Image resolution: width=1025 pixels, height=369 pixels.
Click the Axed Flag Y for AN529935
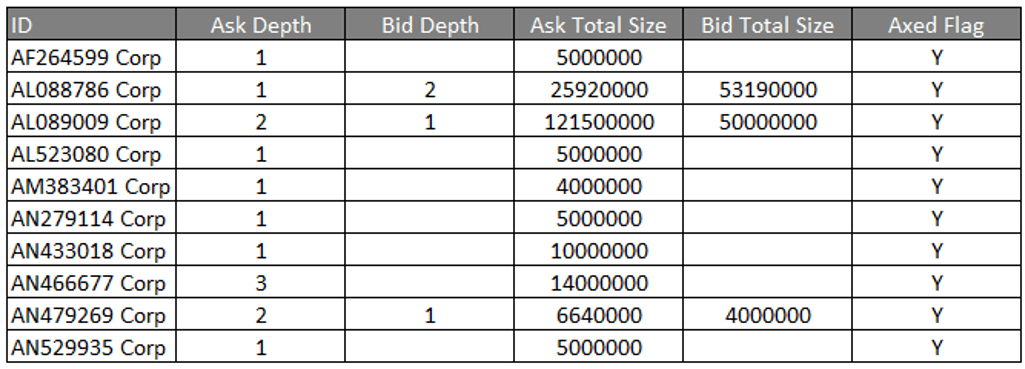click(937, 347)
